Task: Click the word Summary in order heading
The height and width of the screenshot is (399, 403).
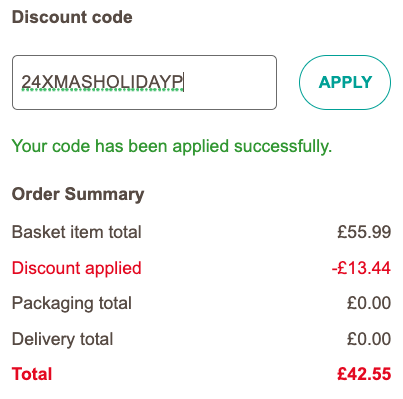Action: point(104,194)
